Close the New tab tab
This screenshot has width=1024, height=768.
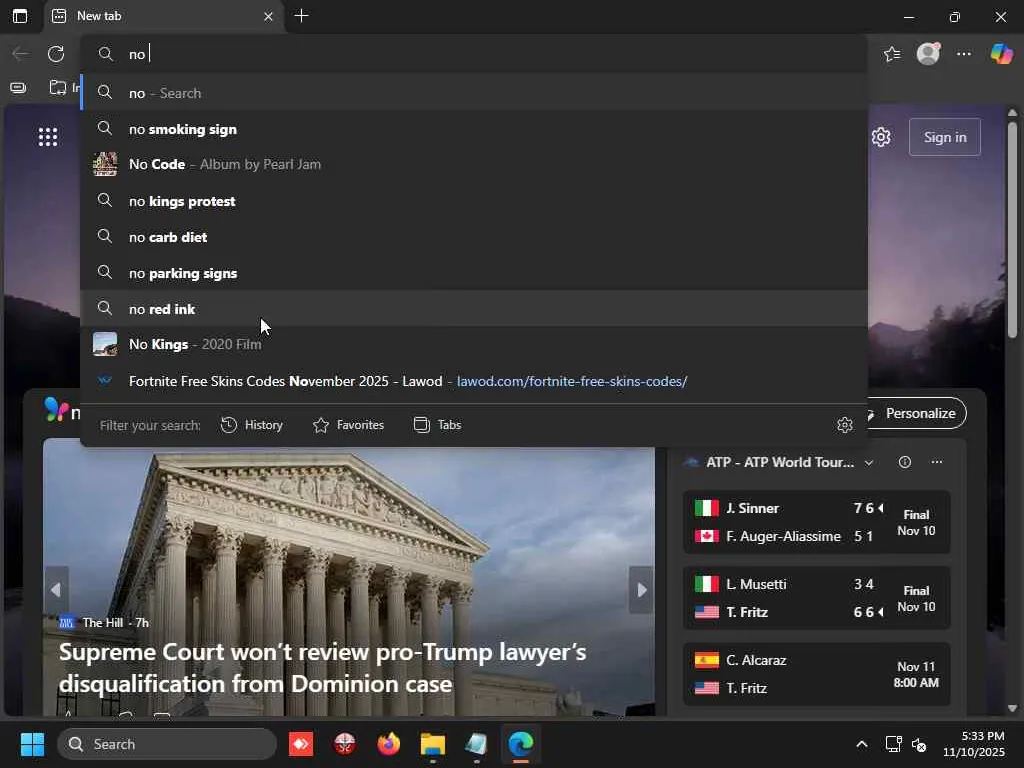pos(268,16)
